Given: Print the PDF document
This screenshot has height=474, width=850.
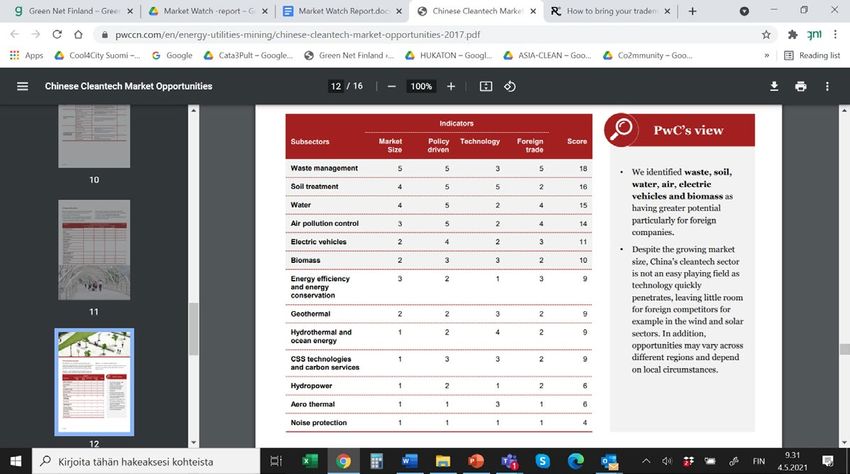Looking at the screenshot, I should (x=800, y=86).
